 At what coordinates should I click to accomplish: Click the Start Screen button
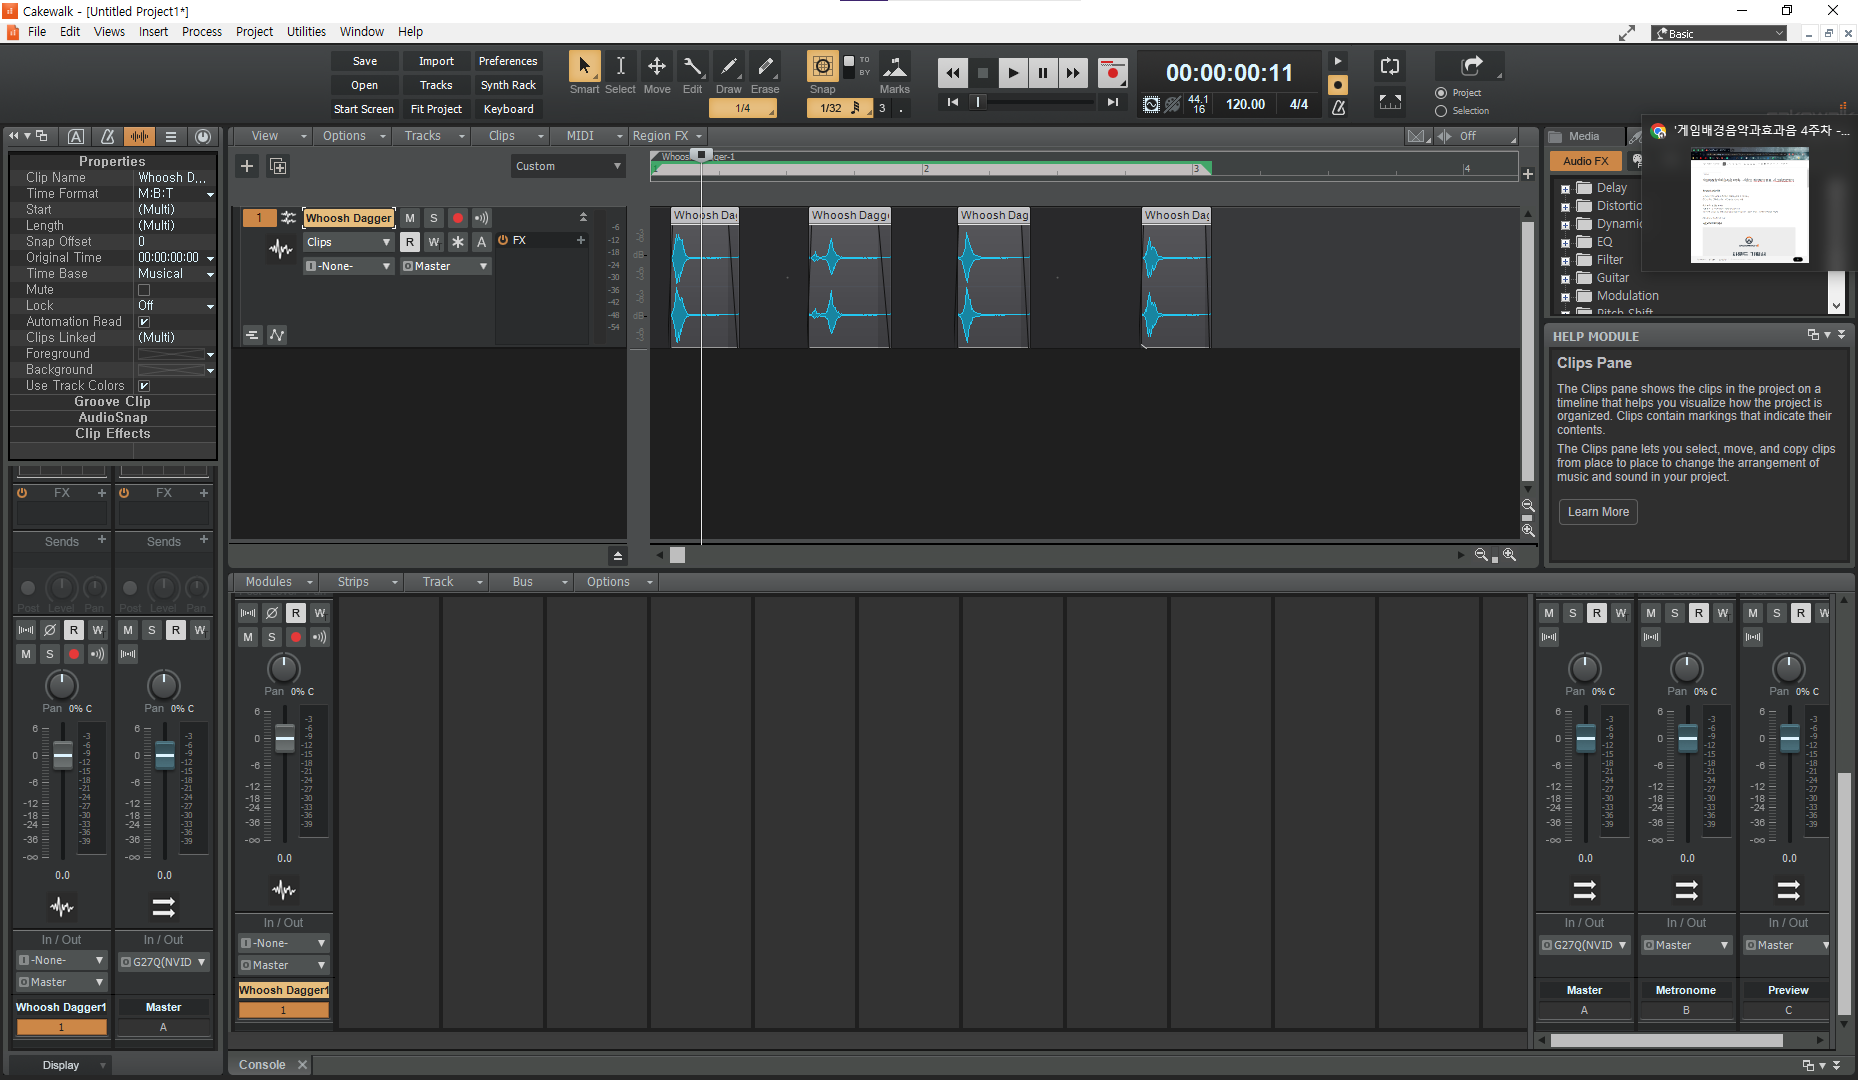coord(364,109)
